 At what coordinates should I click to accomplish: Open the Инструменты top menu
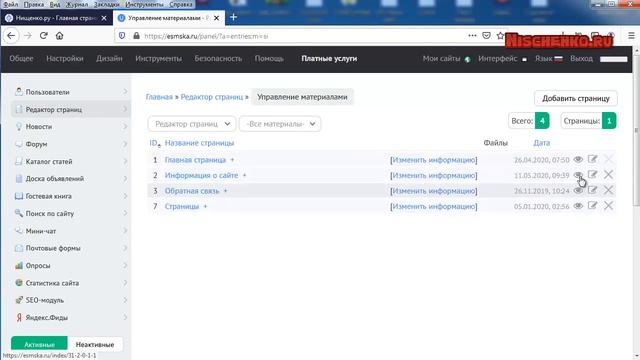[158, 59]
